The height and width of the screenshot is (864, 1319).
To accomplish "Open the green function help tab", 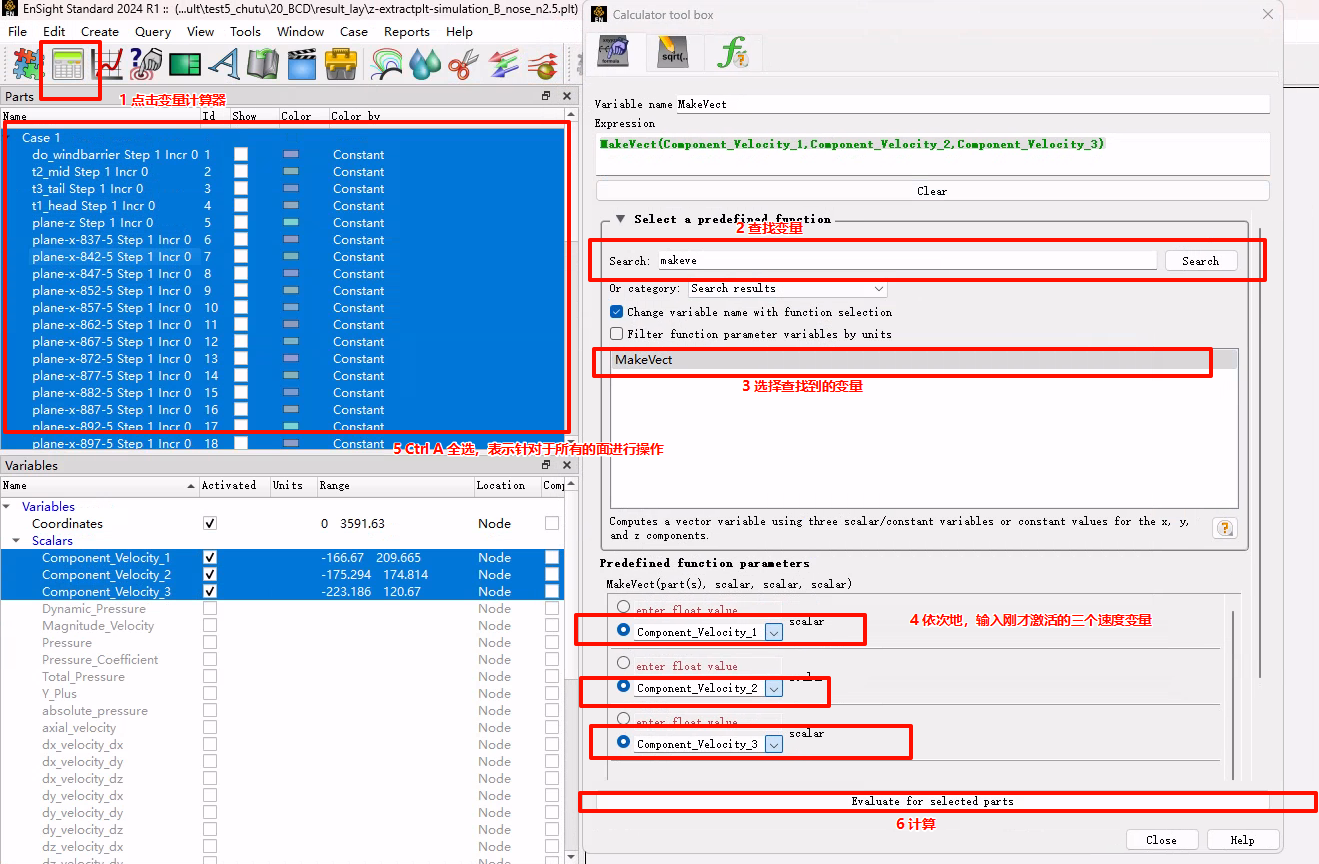I will tap(732, 52).
